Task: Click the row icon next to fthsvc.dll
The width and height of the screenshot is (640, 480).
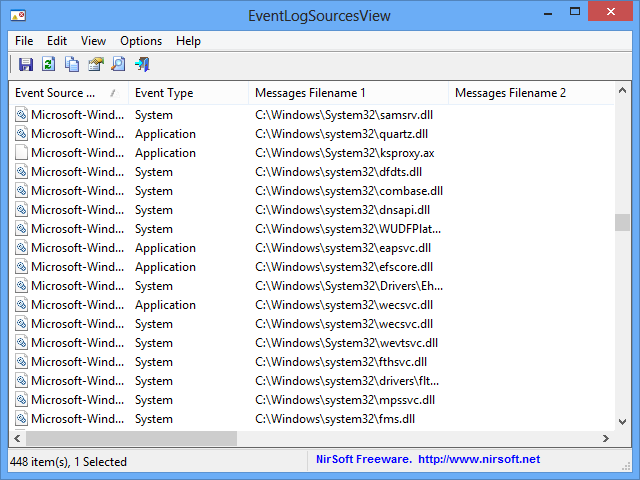Action: click(21, 362)
